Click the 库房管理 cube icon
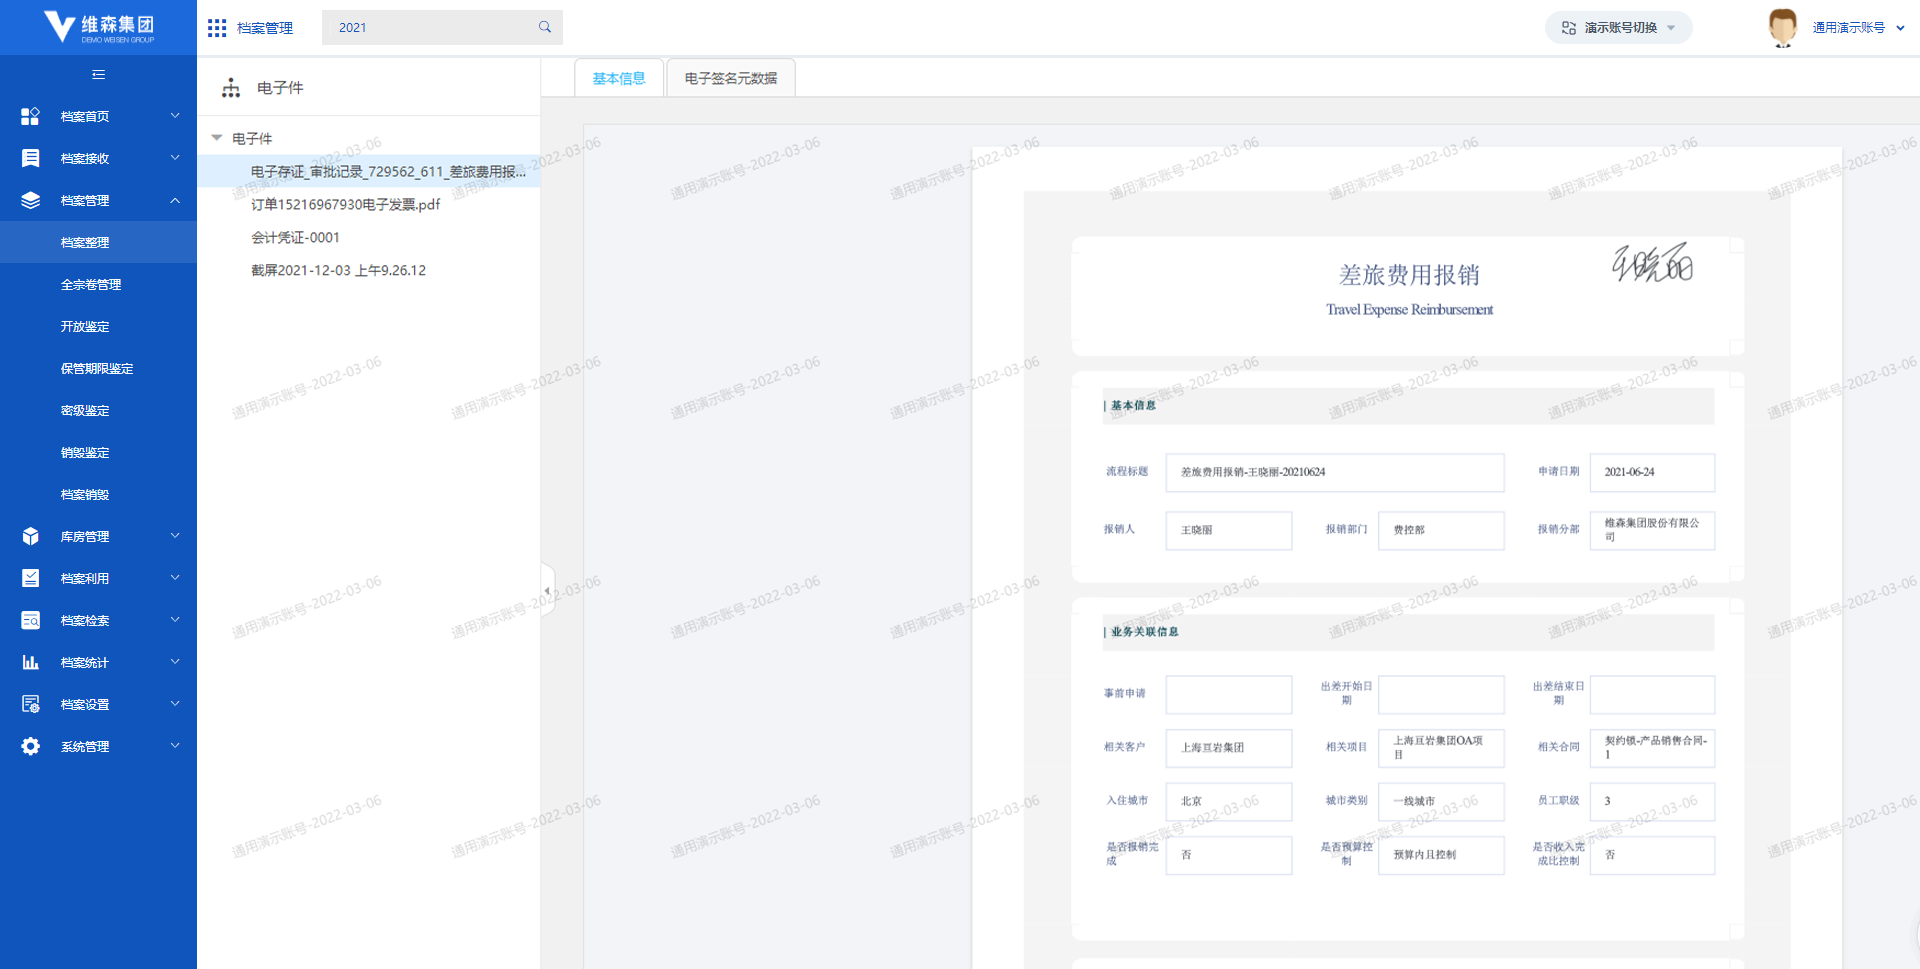1920x969 pixels. (30, 536)
